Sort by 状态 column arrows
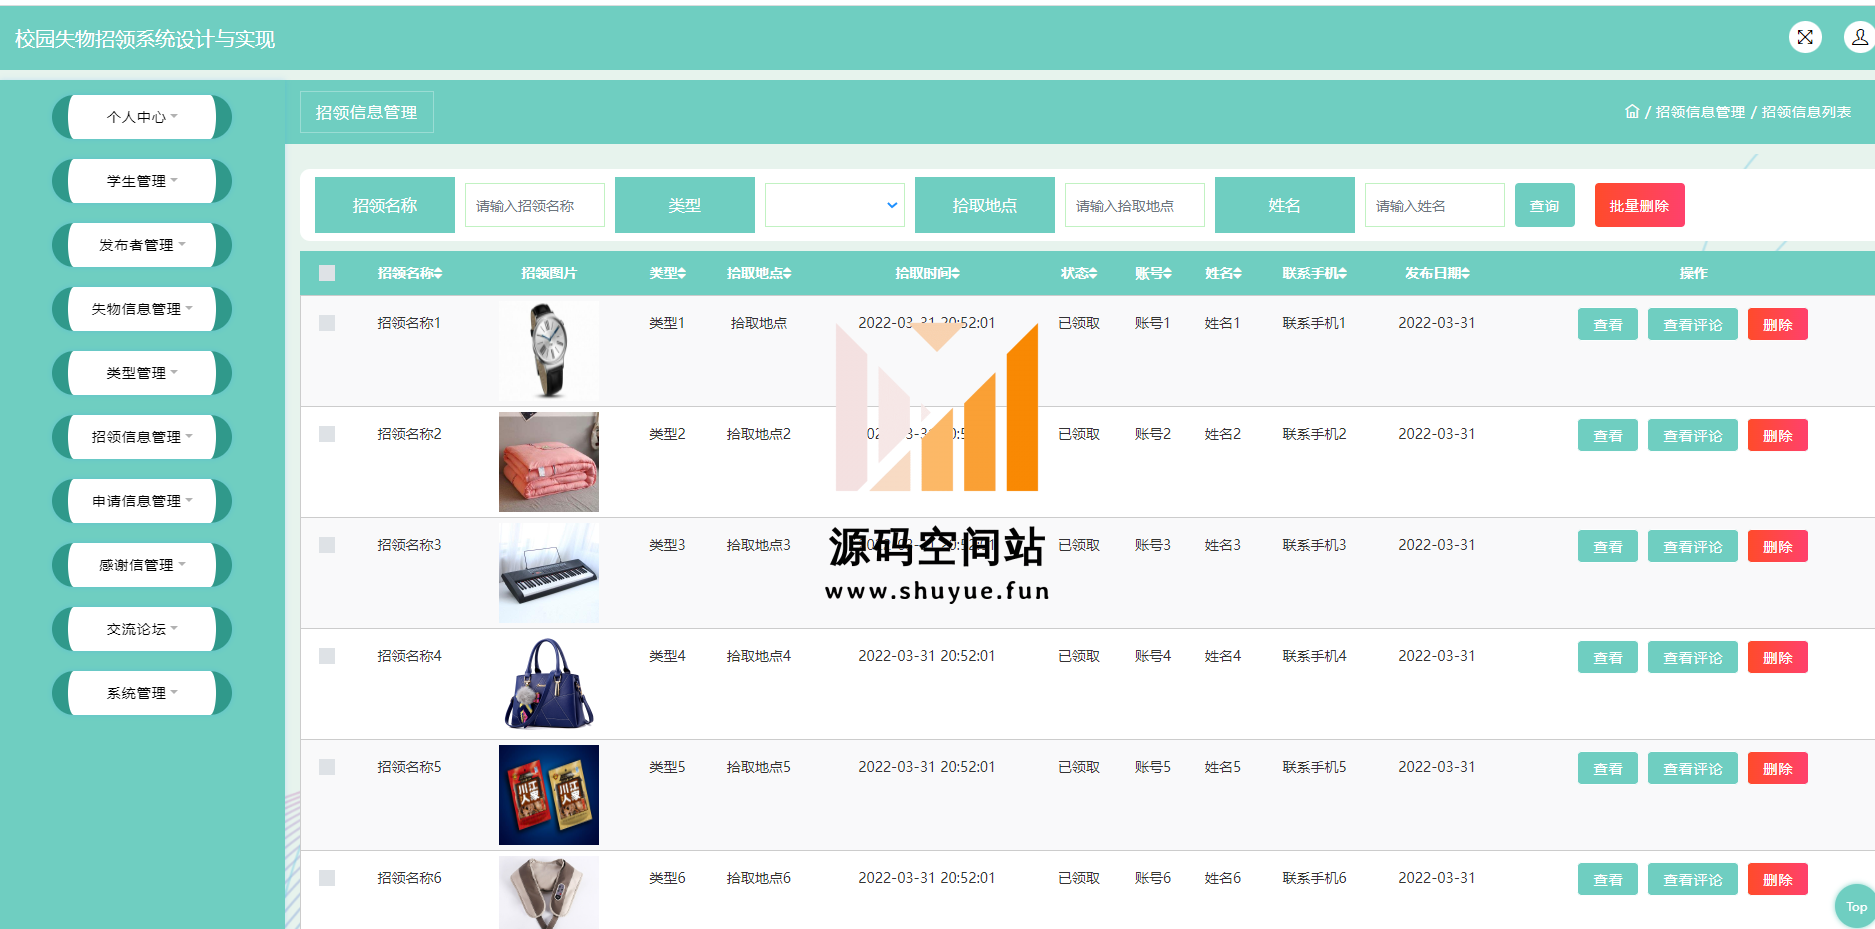The height and width of the screenshot is (929, 1875). [x=1093, y=273]
